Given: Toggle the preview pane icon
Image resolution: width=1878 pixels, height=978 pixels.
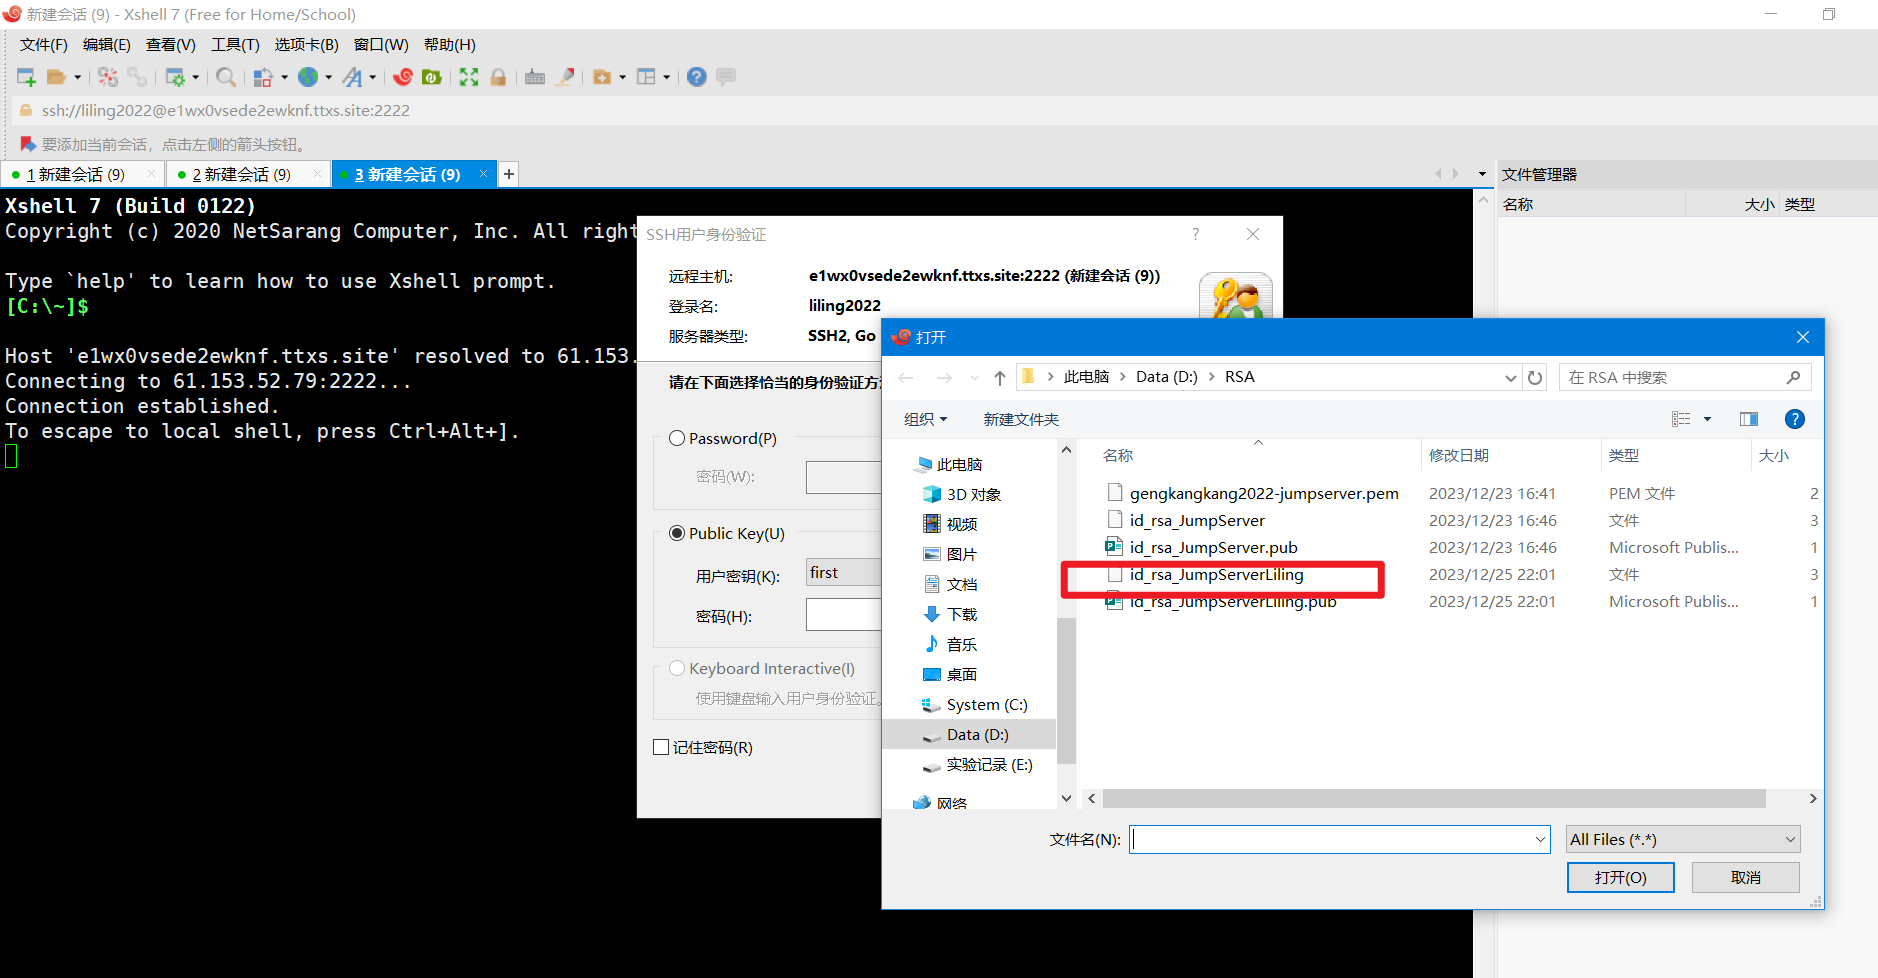Looking at the screenshot, I should [1748, 419].
